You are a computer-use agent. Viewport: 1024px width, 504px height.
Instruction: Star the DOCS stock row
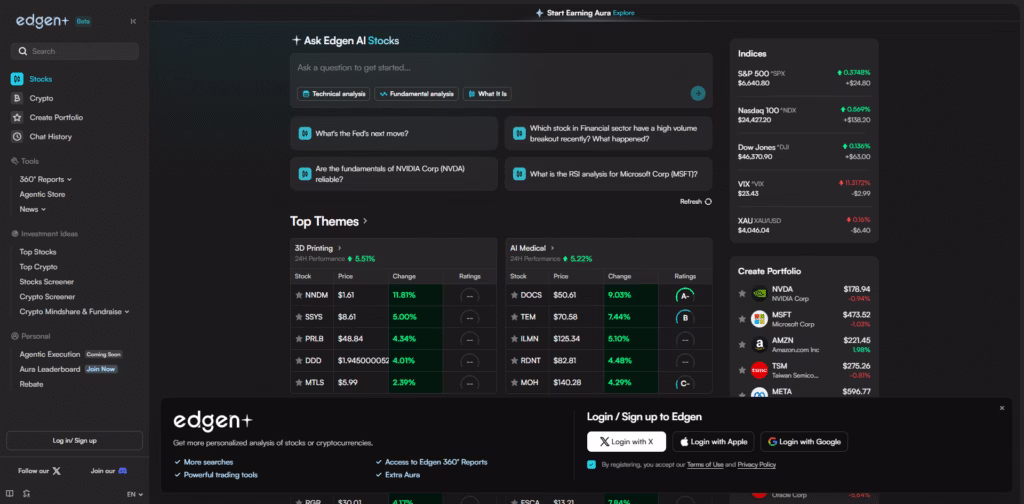click(515, 295)
